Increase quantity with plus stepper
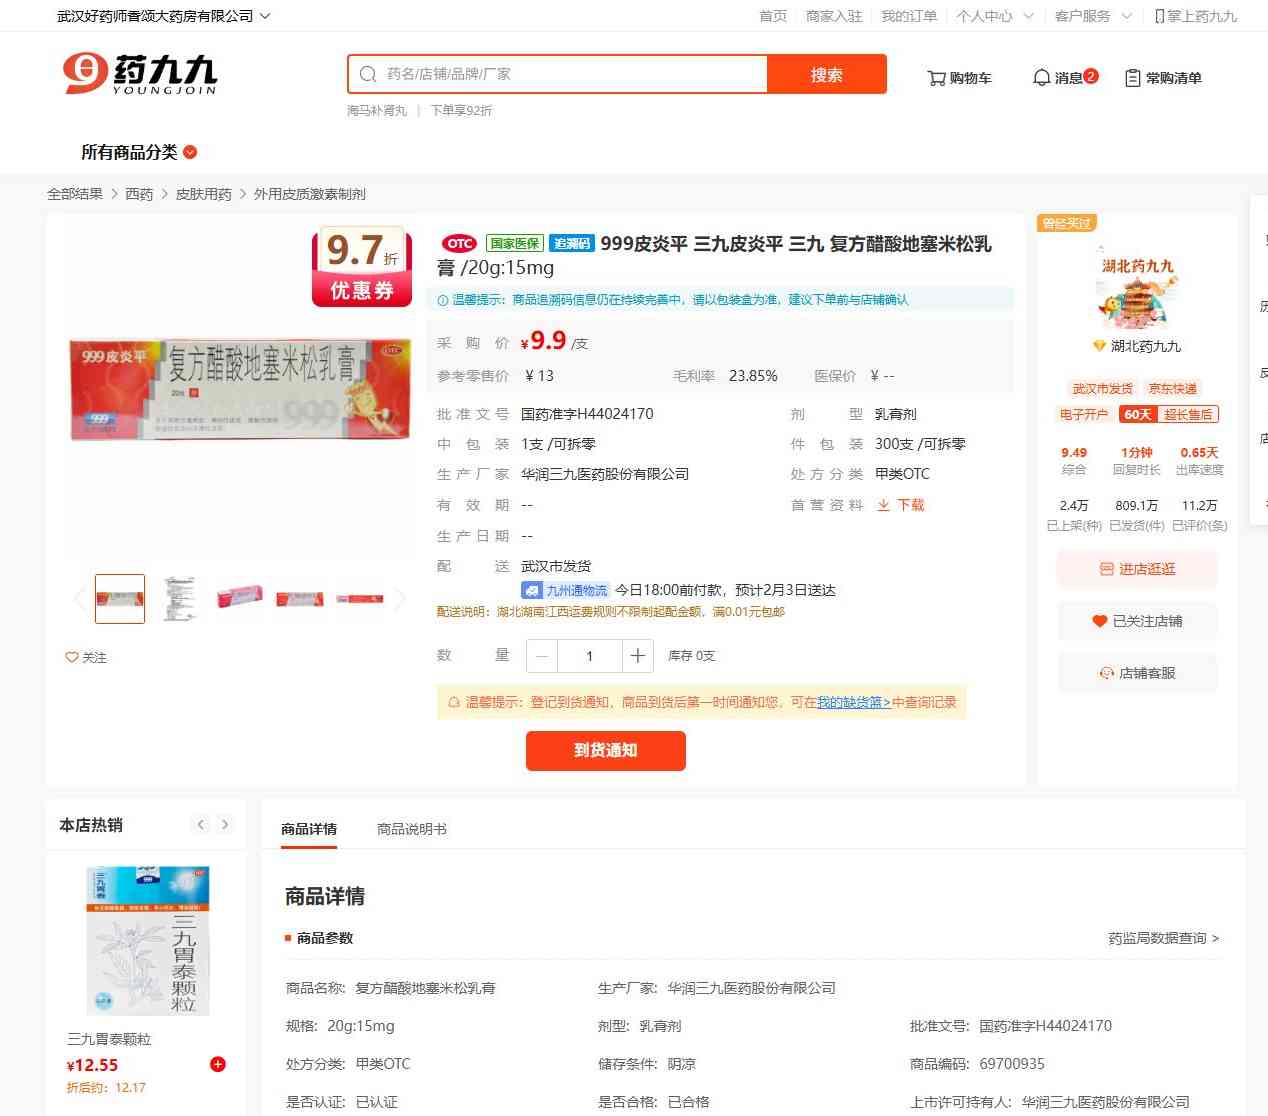Viewport: 1268px width, 1116px height. coord(637,656)
